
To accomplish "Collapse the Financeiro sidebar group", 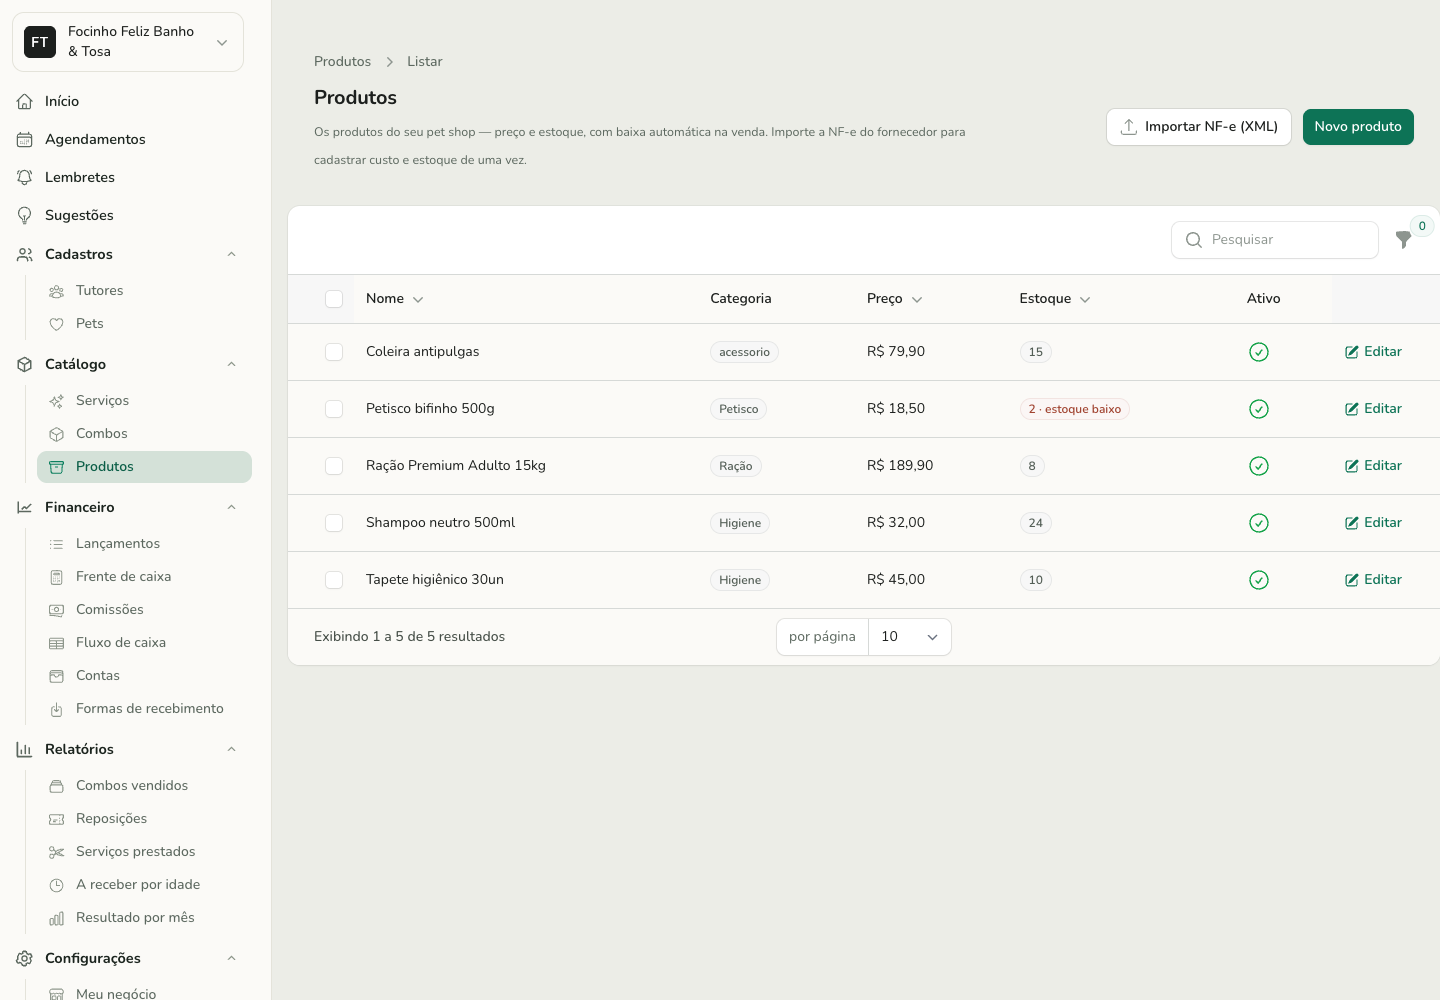I will point(231,507).
